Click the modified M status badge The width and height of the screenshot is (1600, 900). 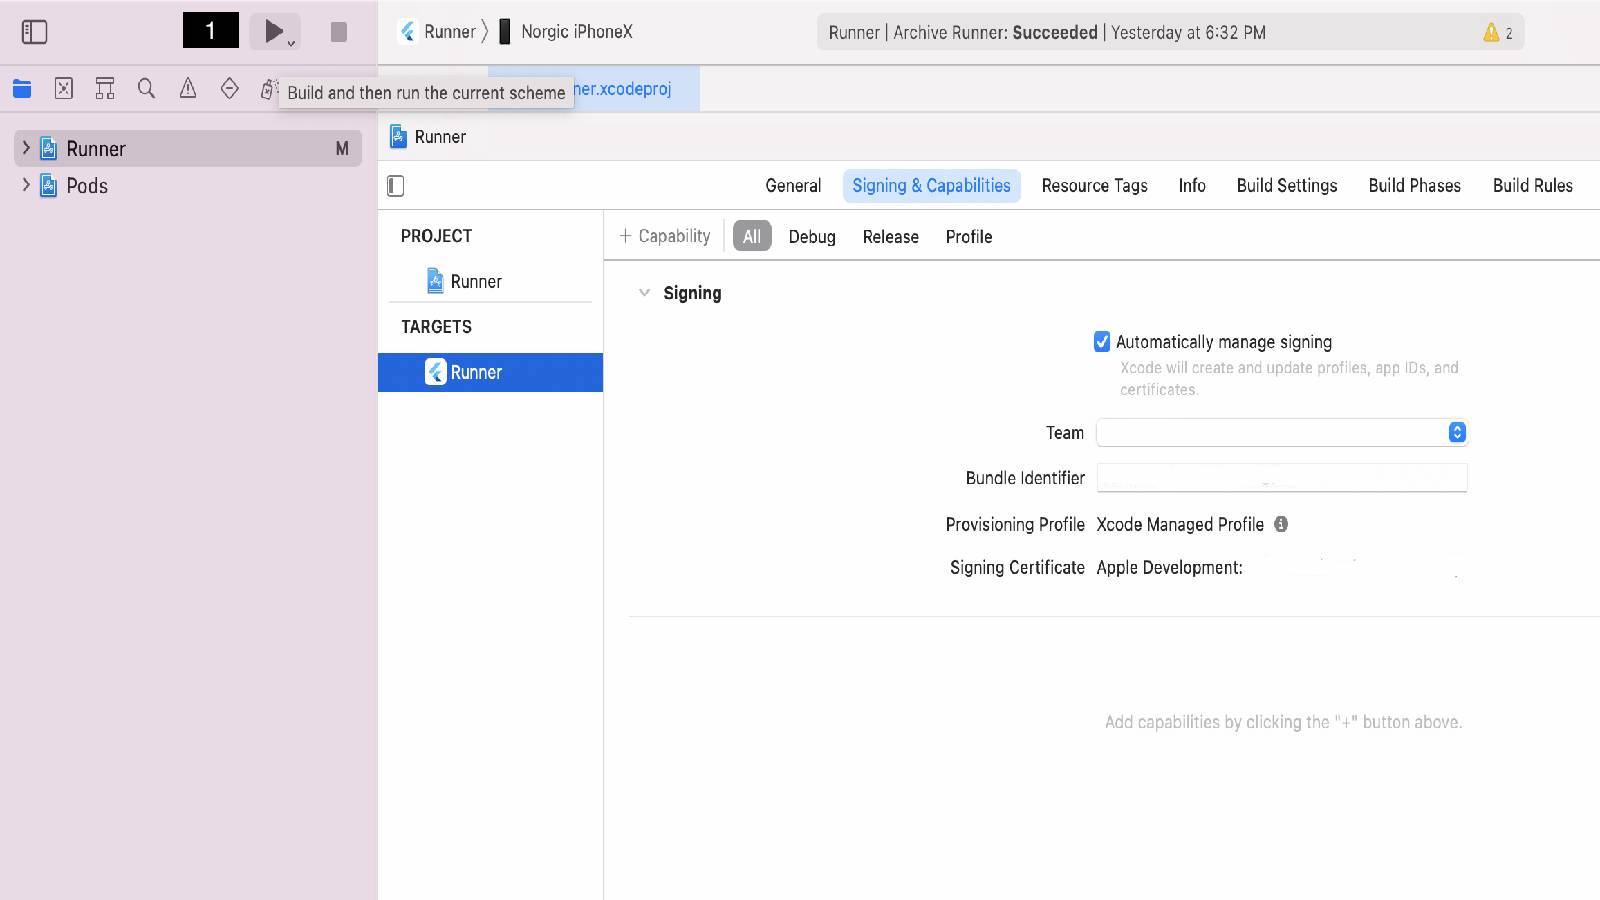342,149
